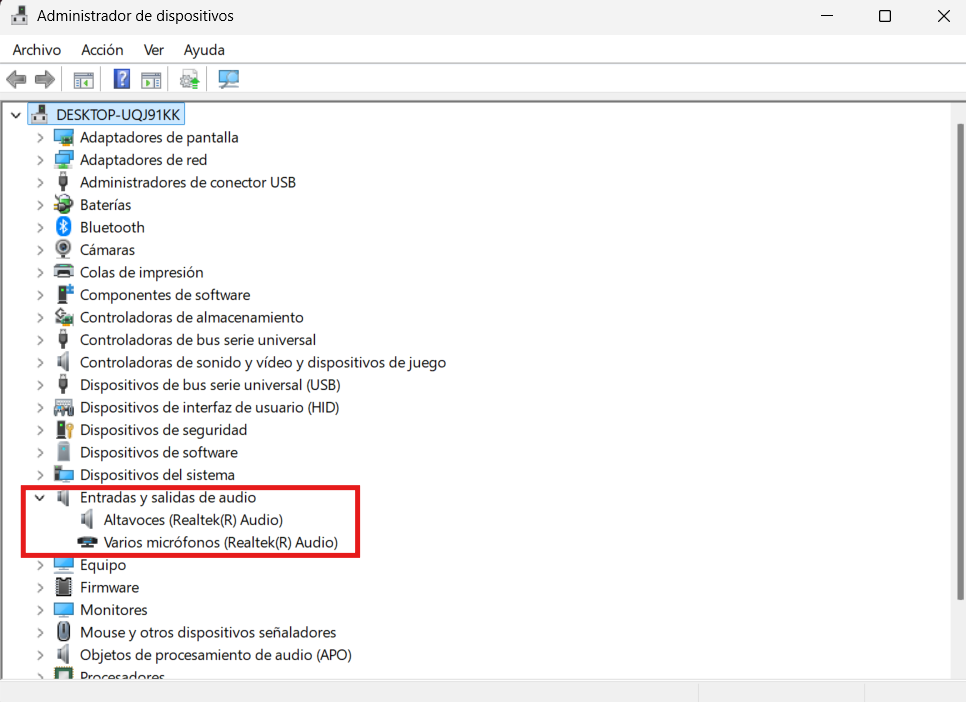Click the Varios micrófonos device icon

[87, 542]
